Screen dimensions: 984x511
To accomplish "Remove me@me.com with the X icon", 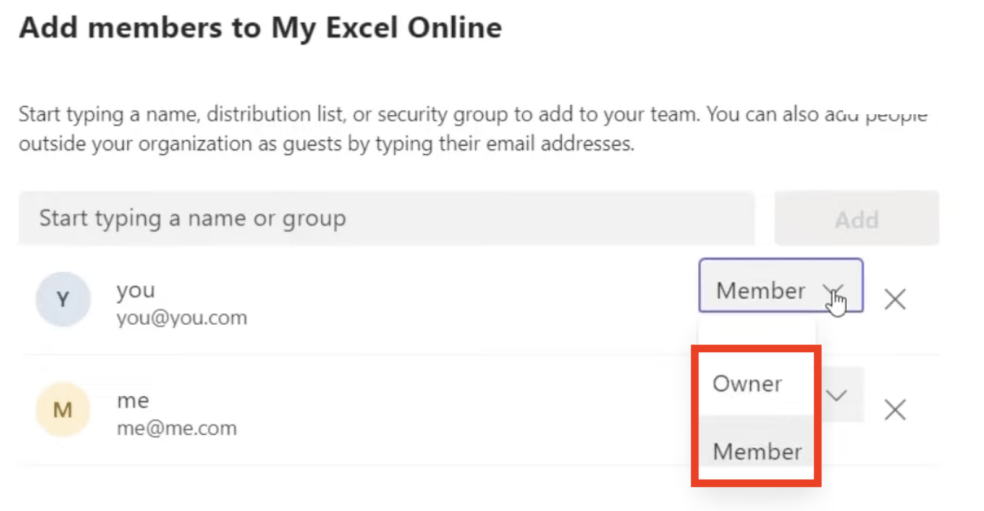I will point(895,410).
